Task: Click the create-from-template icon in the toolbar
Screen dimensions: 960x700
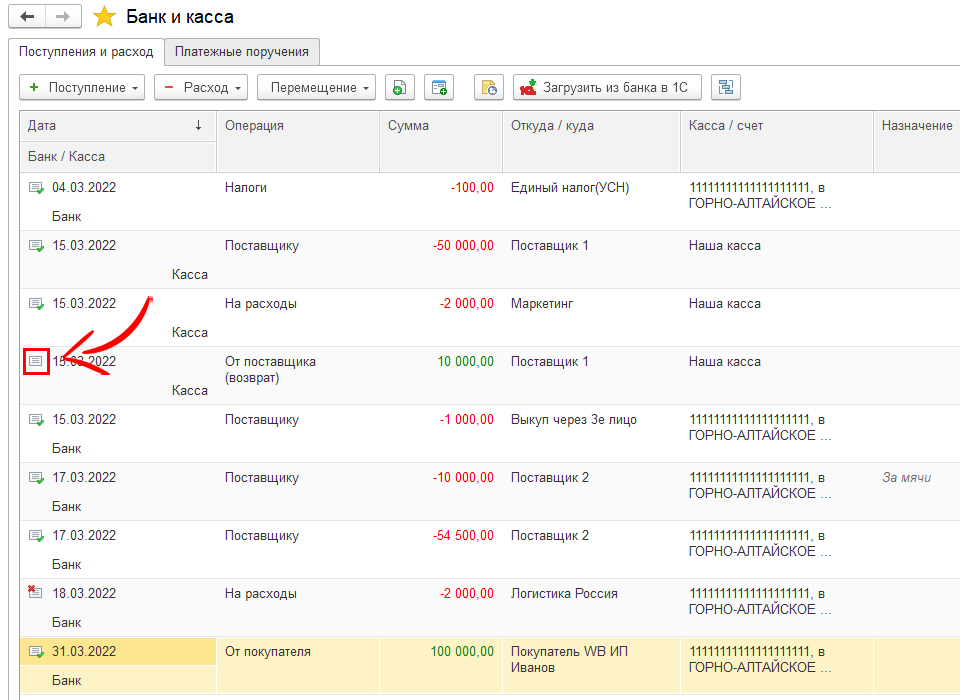Action: pos(438,88)
